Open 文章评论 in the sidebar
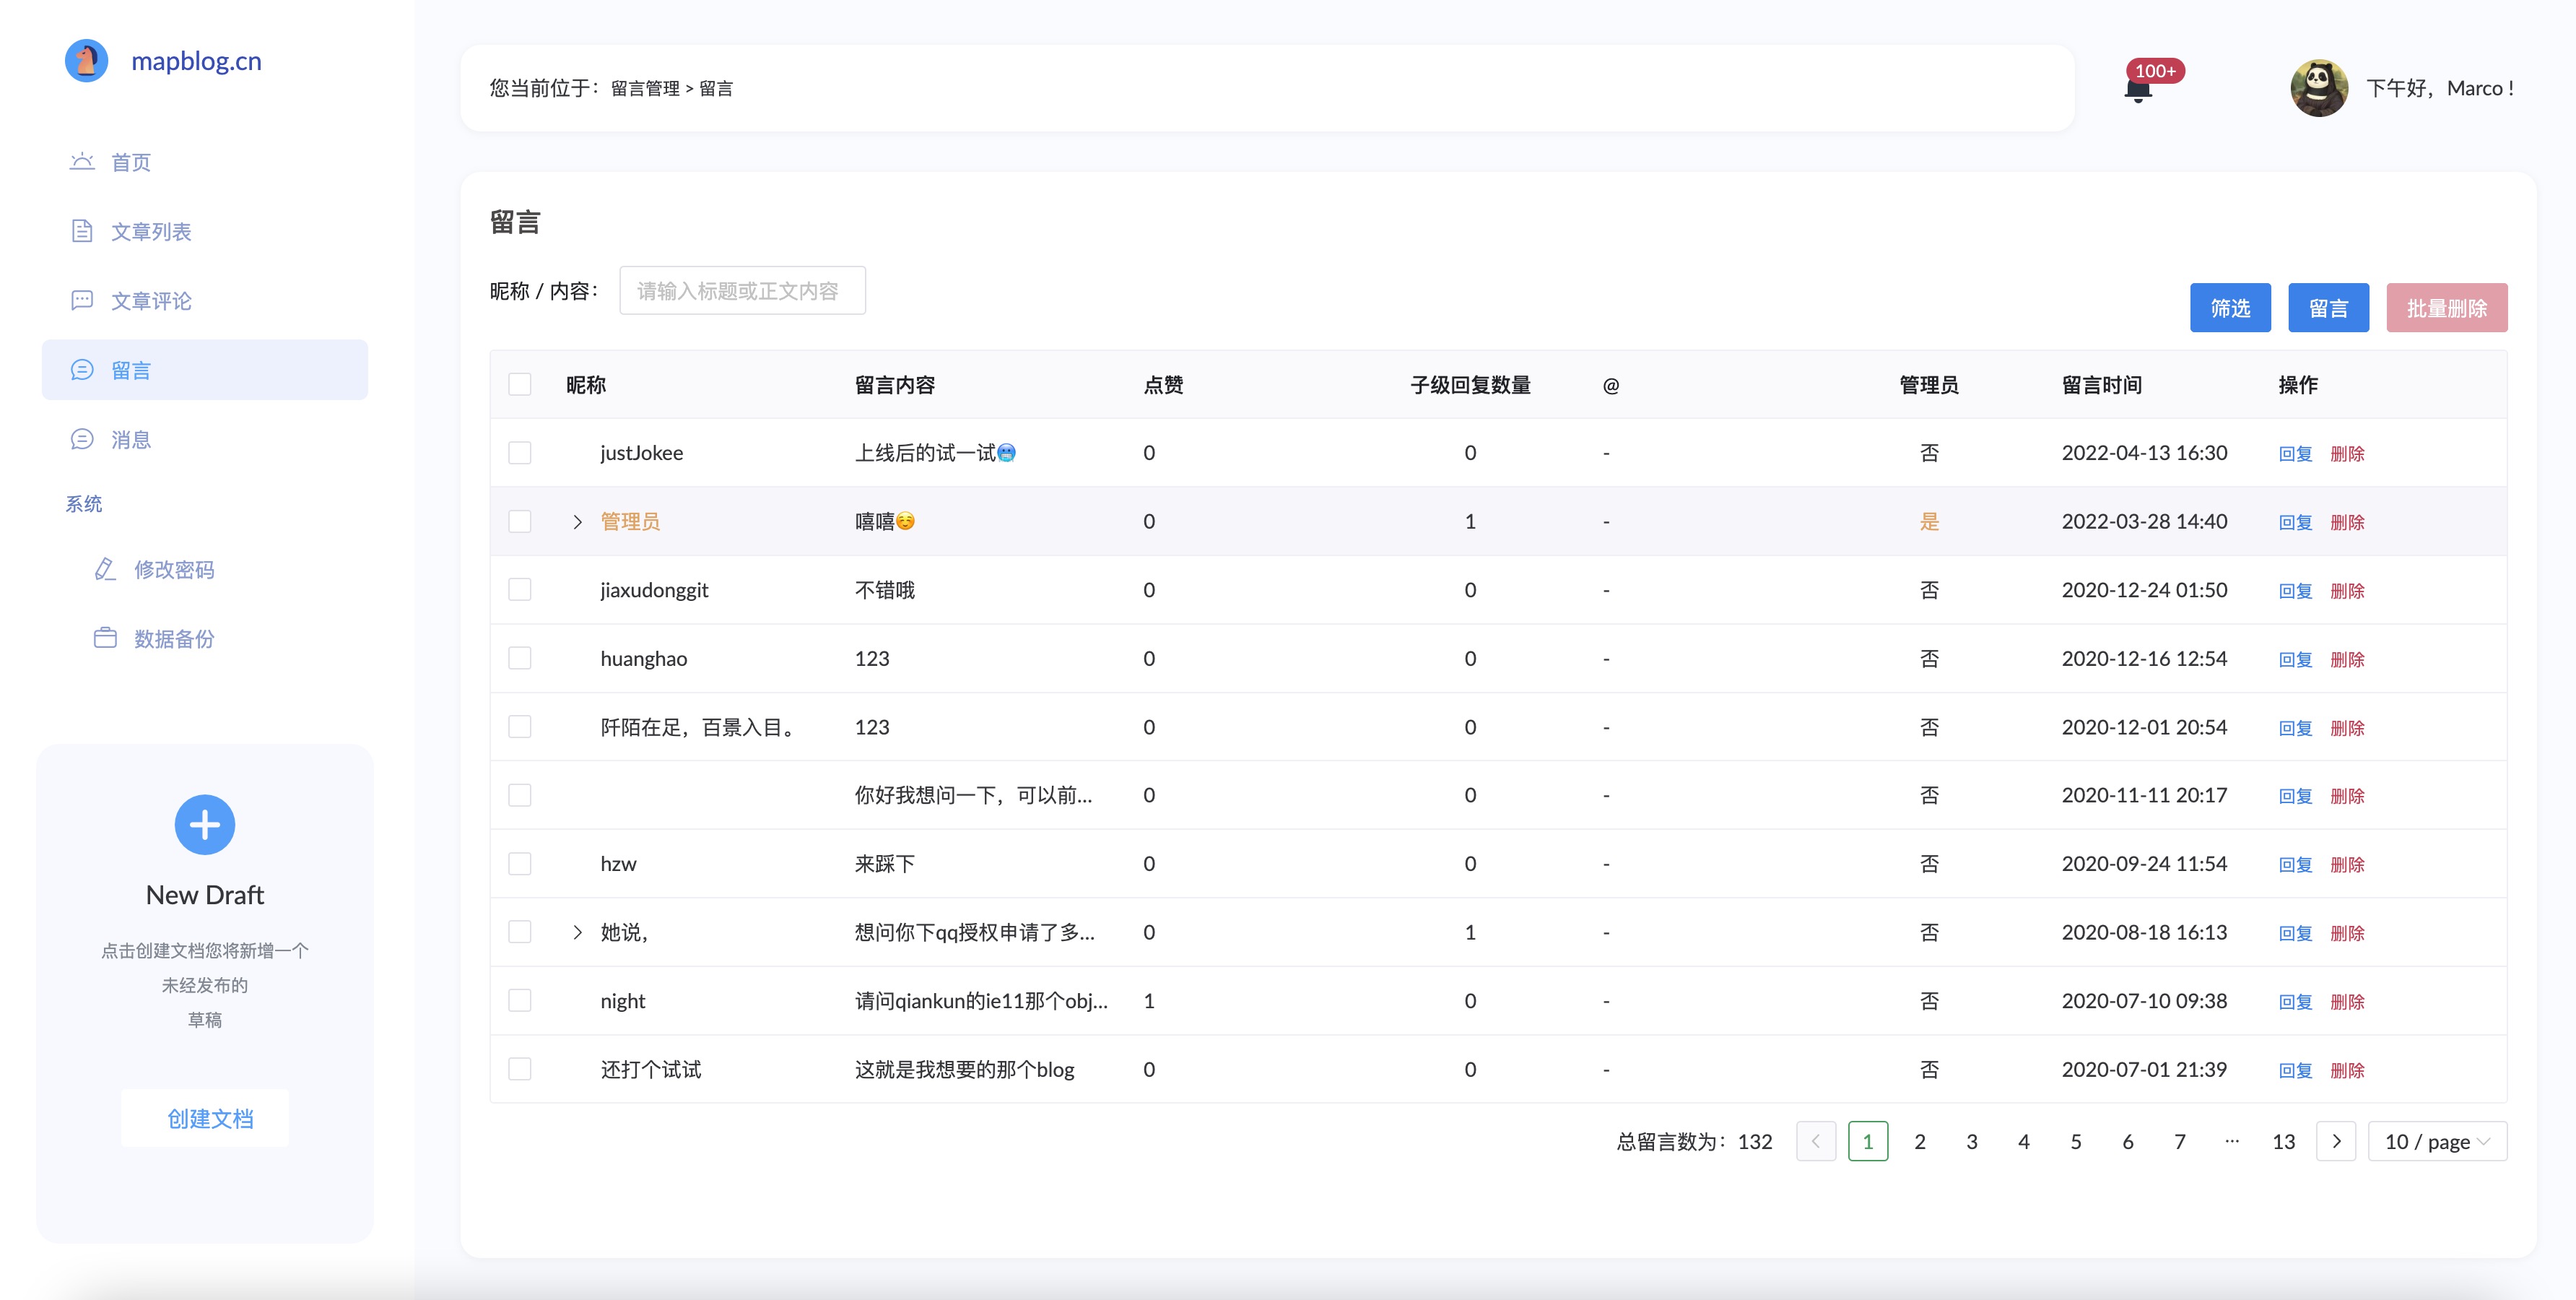2576x1300 pixels. click(x=205, y=300)
